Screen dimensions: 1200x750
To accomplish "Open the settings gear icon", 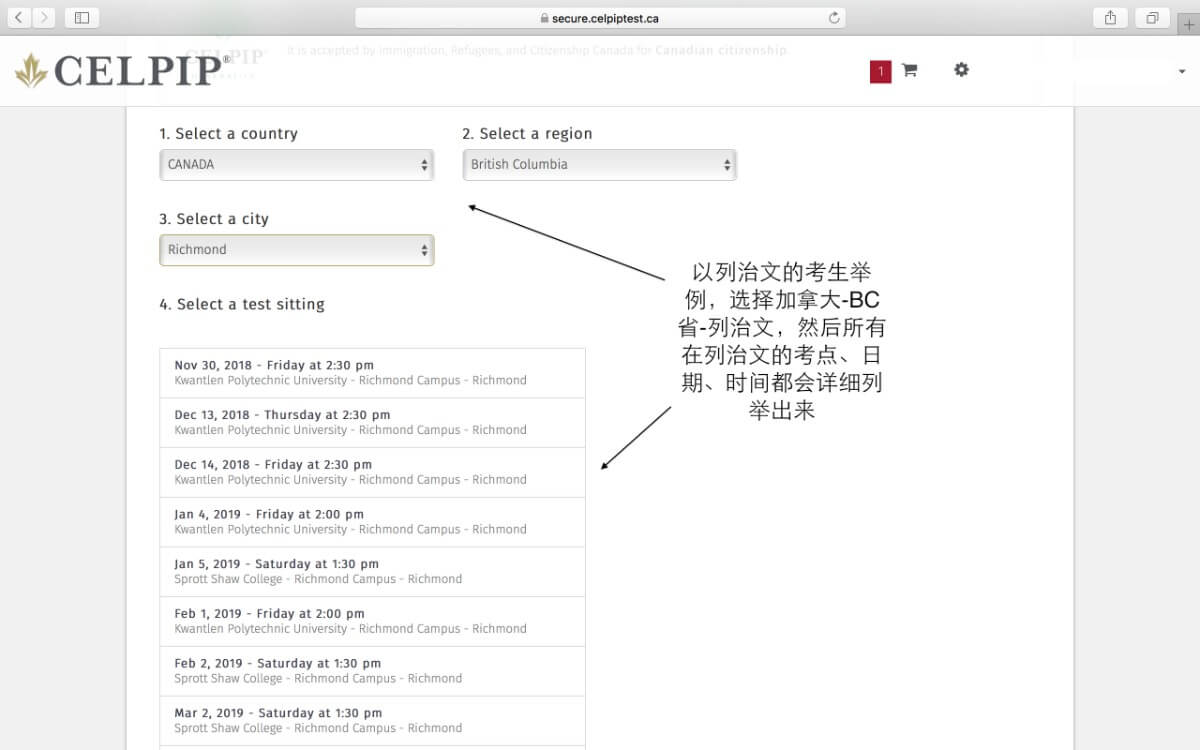I will coord(961,69).
